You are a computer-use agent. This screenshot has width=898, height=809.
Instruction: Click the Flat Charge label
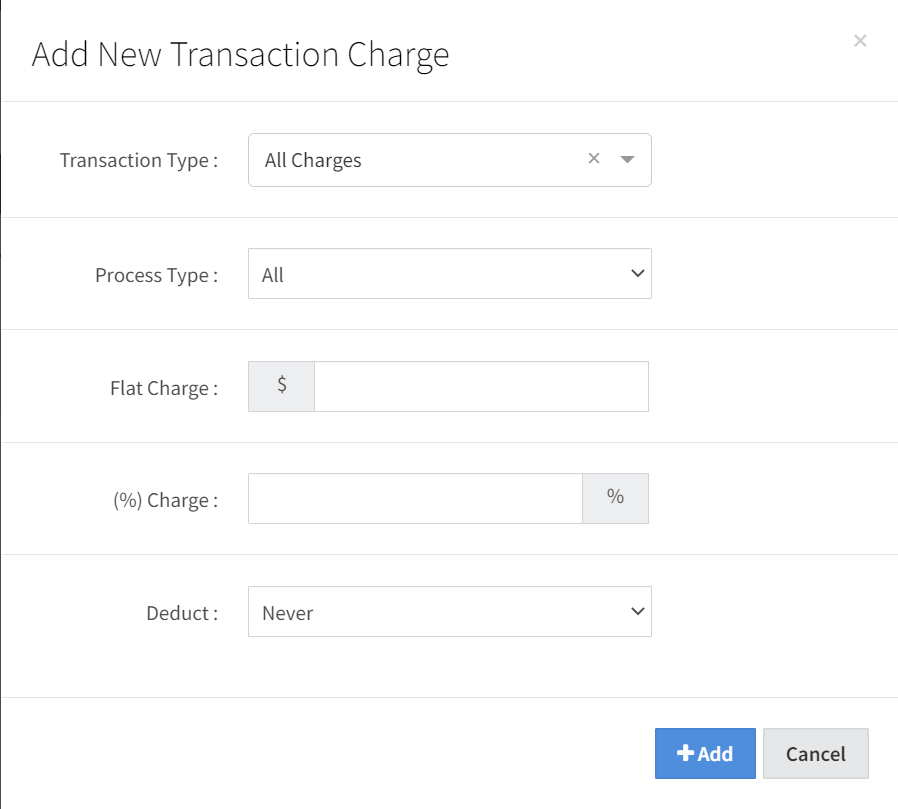pos(163,388)
